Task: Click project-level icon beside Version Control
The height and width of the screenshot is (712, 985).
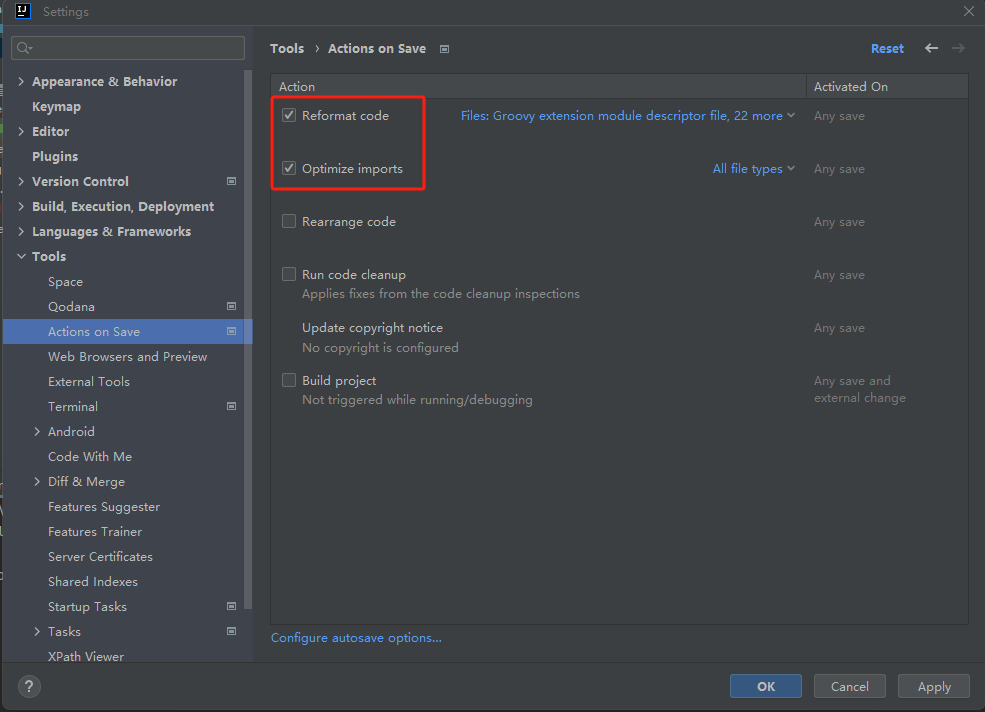Action: point(231,181)
